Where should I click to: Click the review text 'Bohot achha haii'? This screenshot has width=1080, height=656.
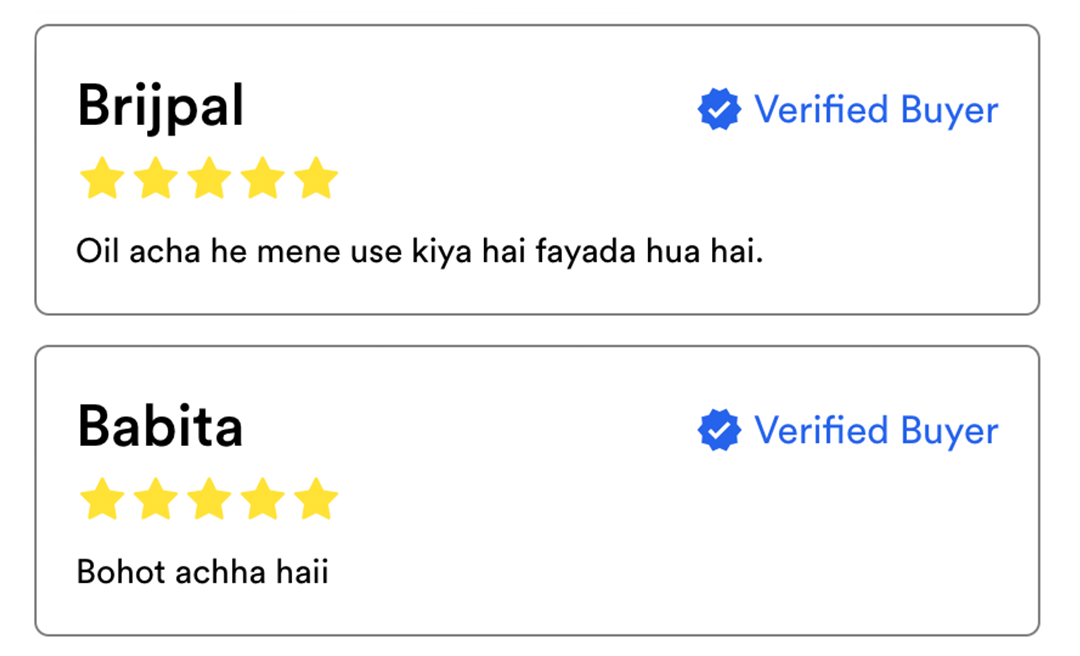click(202, 572)
